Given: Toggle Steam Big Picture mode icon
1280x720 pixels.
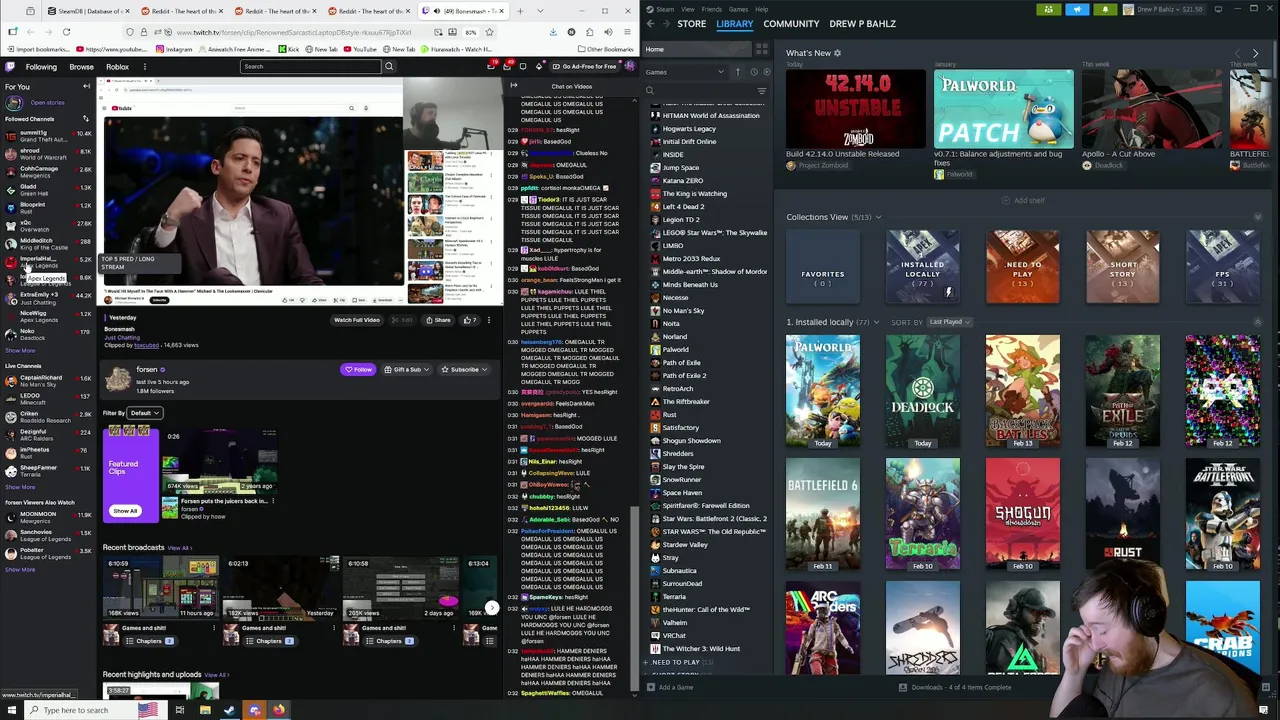Looking at the screenshot, I should (1218, 9).
